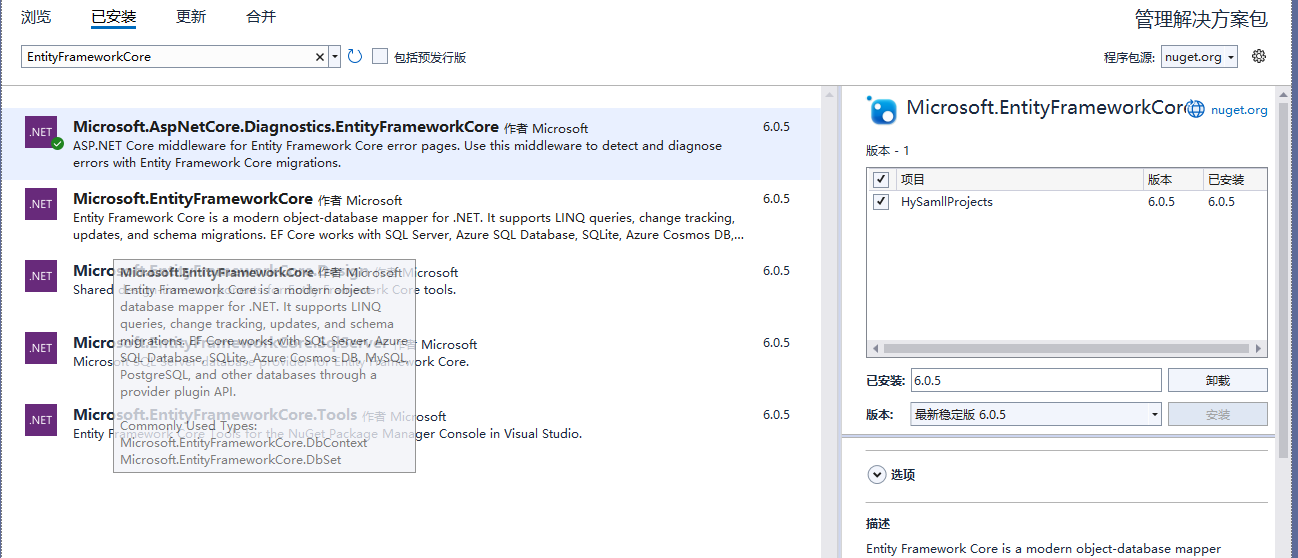The height and width of the screenshot is (558, 1298).
Task: Click the 卸载 button
Action: point(1218,381)
